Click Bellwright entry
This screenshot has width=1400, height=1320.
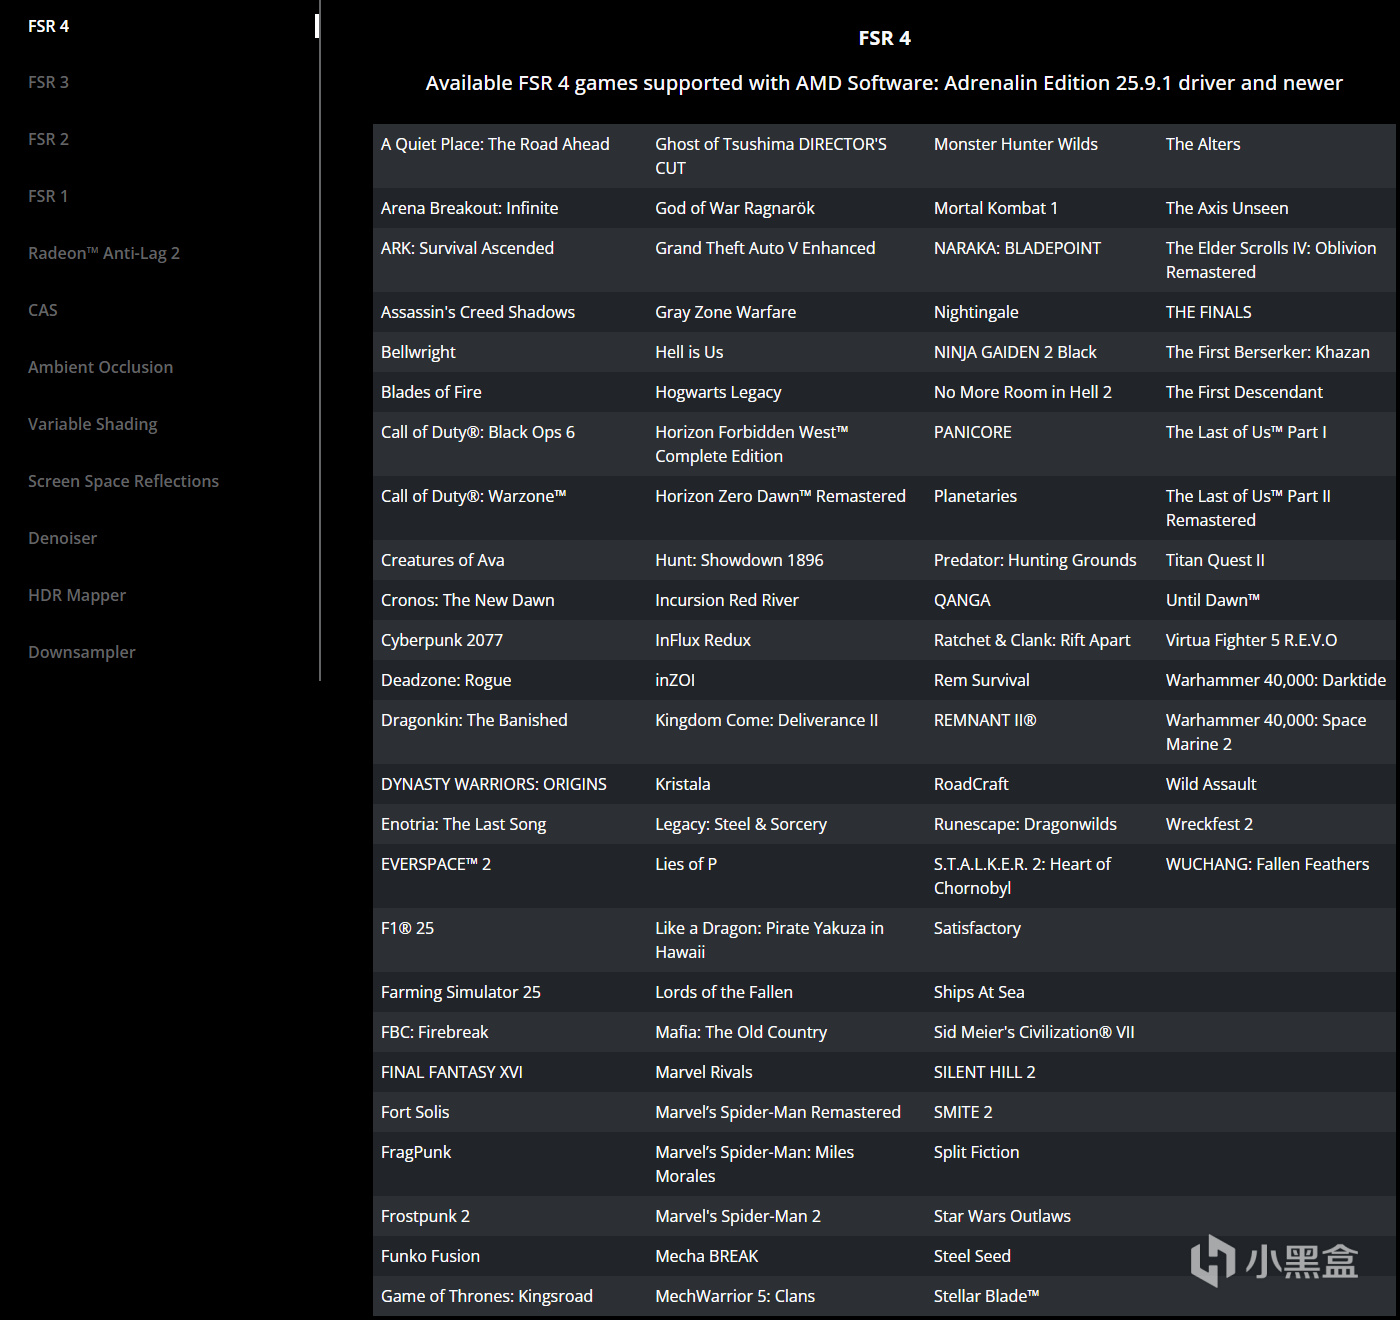pyautogui.click(x=418, y=352)
